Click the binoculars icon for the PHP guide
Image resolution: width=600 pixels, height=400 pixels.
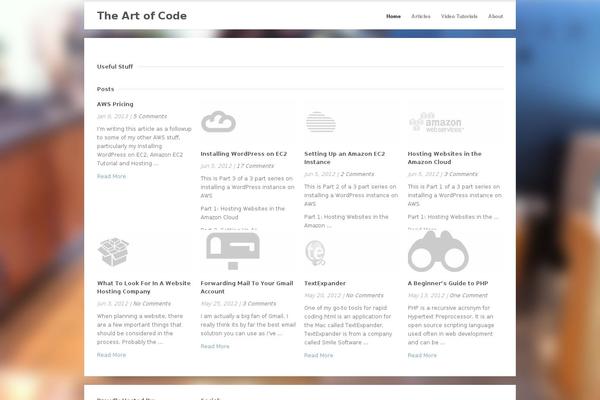click(x=438, y=251)
